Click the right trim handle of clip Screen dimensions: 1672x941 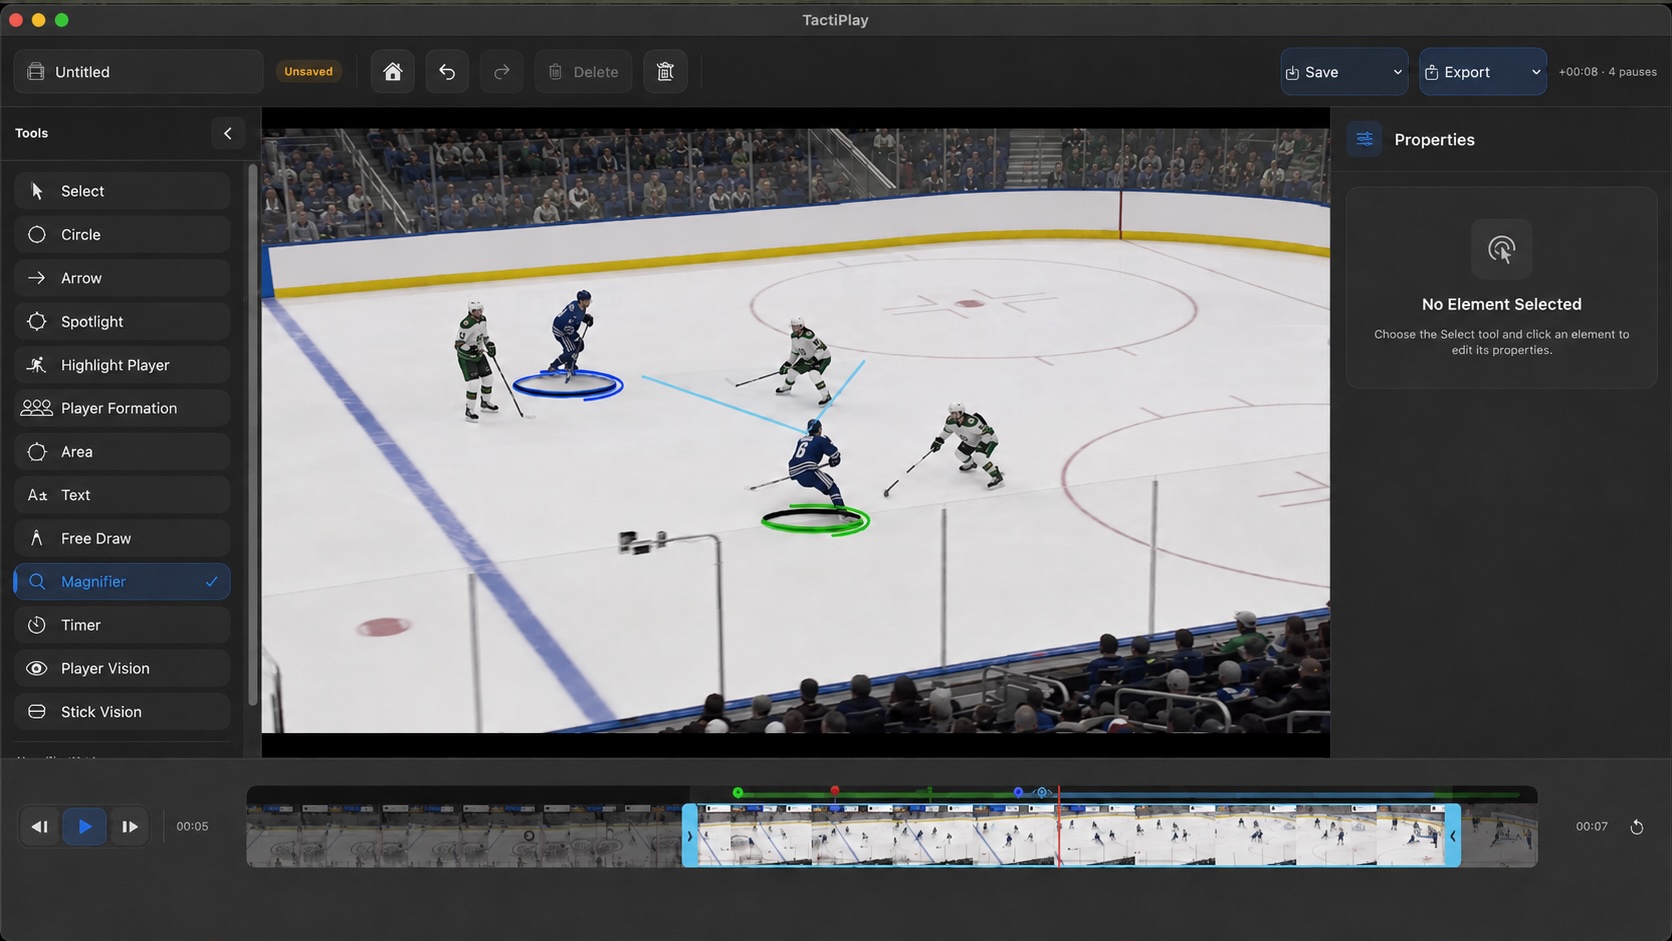tap(1453, 835)
